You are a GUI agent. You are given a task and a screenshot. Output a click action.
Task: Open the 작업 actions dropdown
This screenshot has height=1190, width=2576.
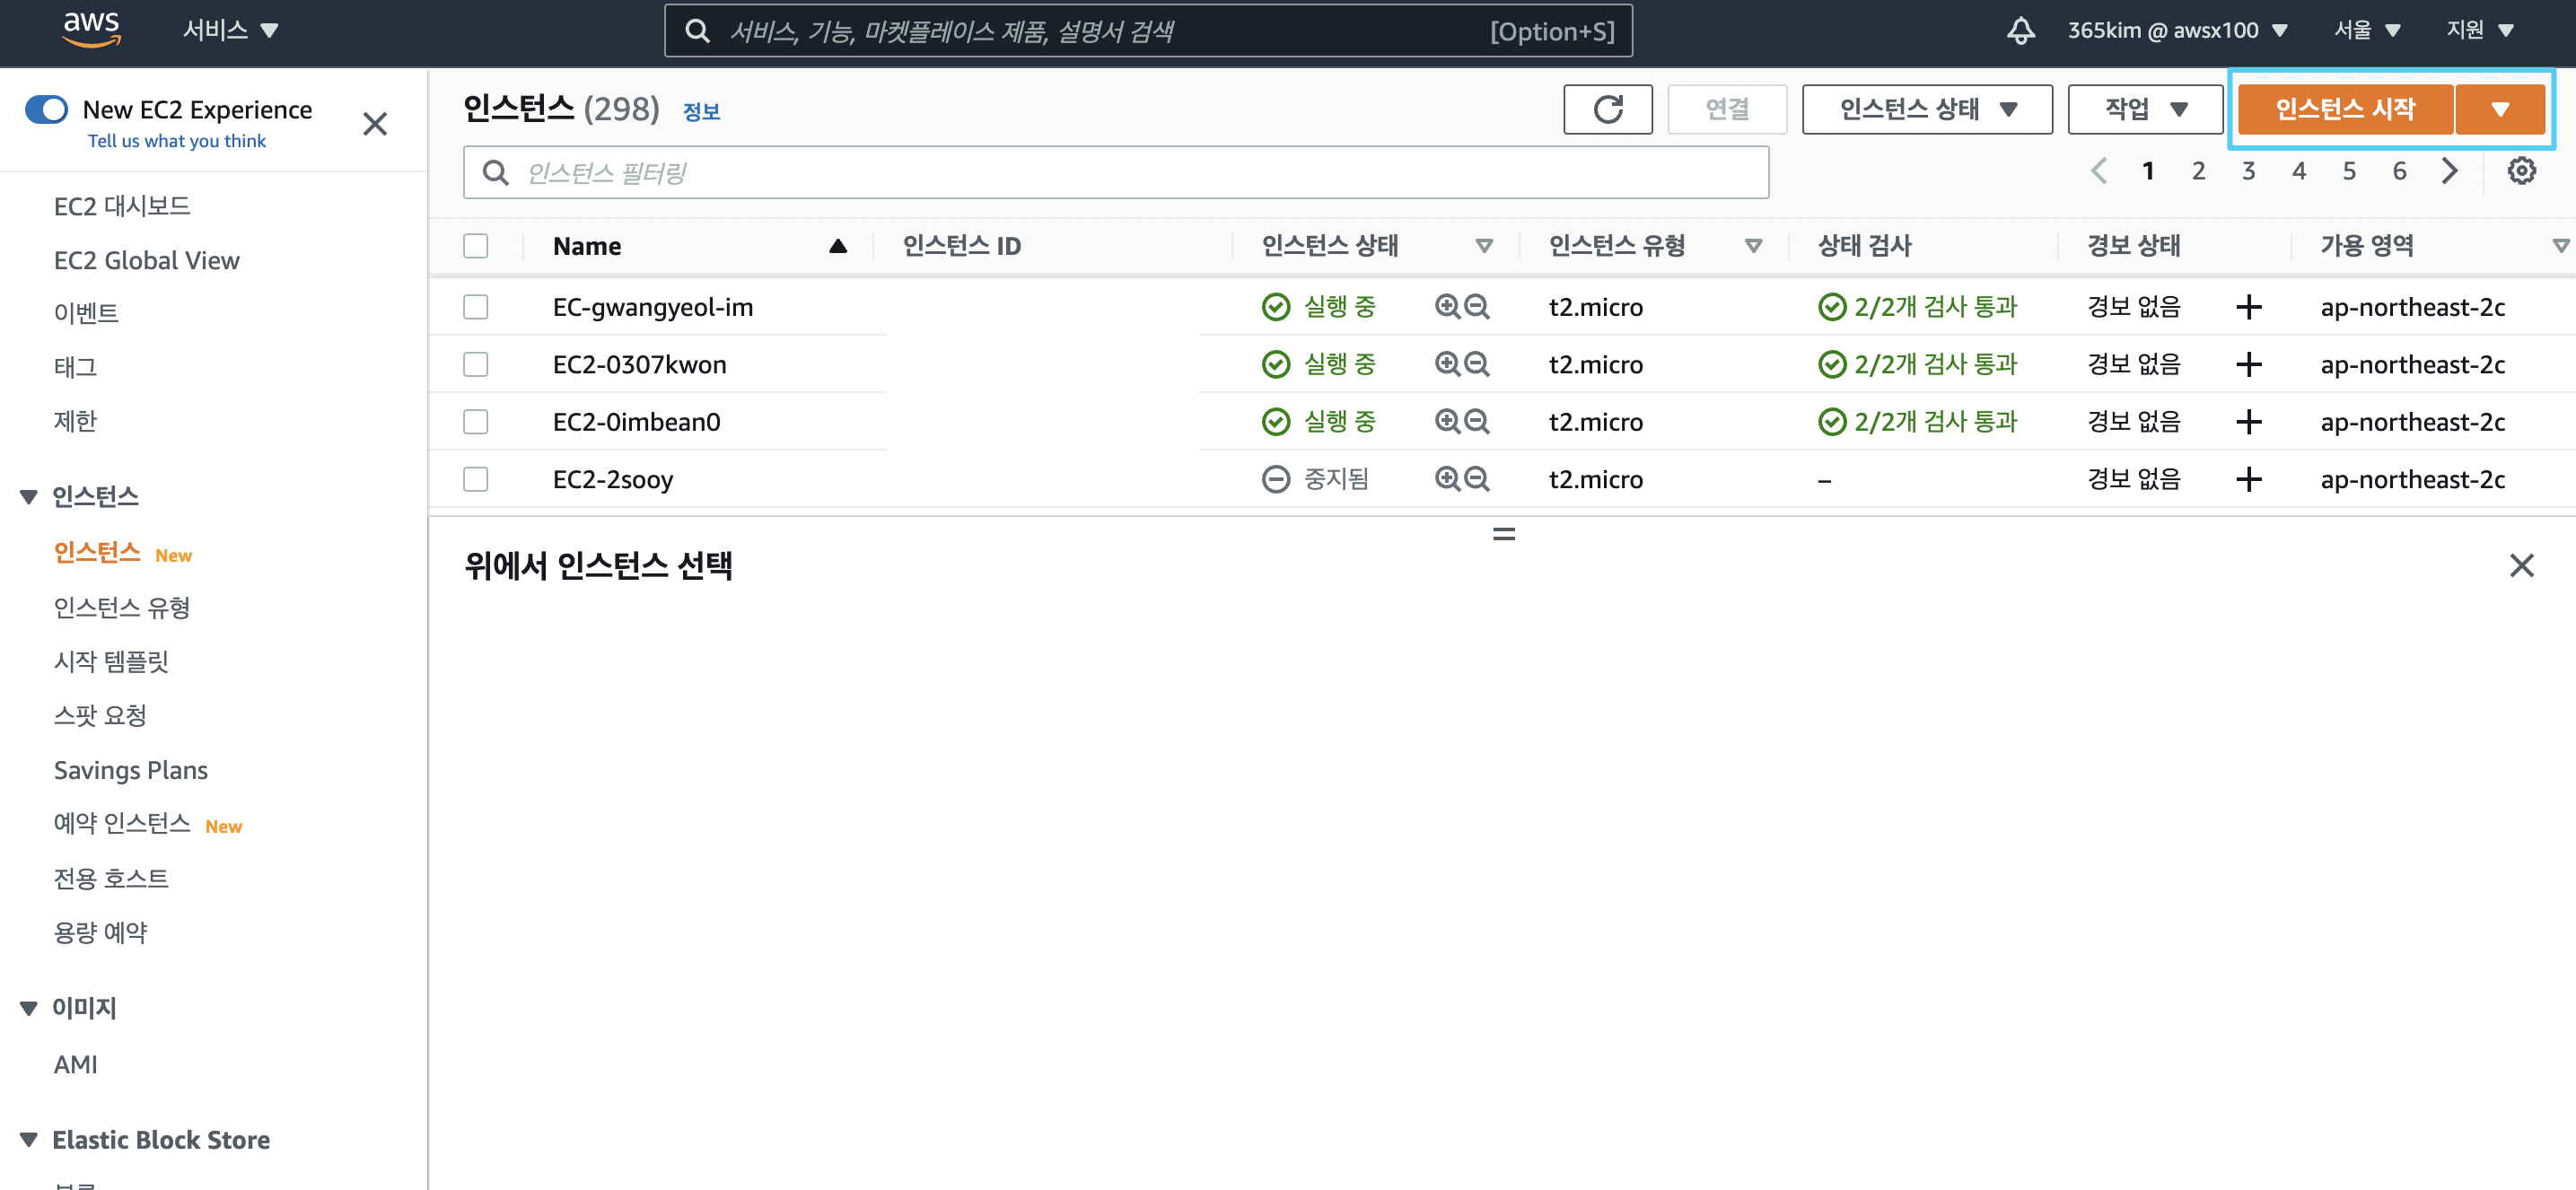click(2144, 109)
